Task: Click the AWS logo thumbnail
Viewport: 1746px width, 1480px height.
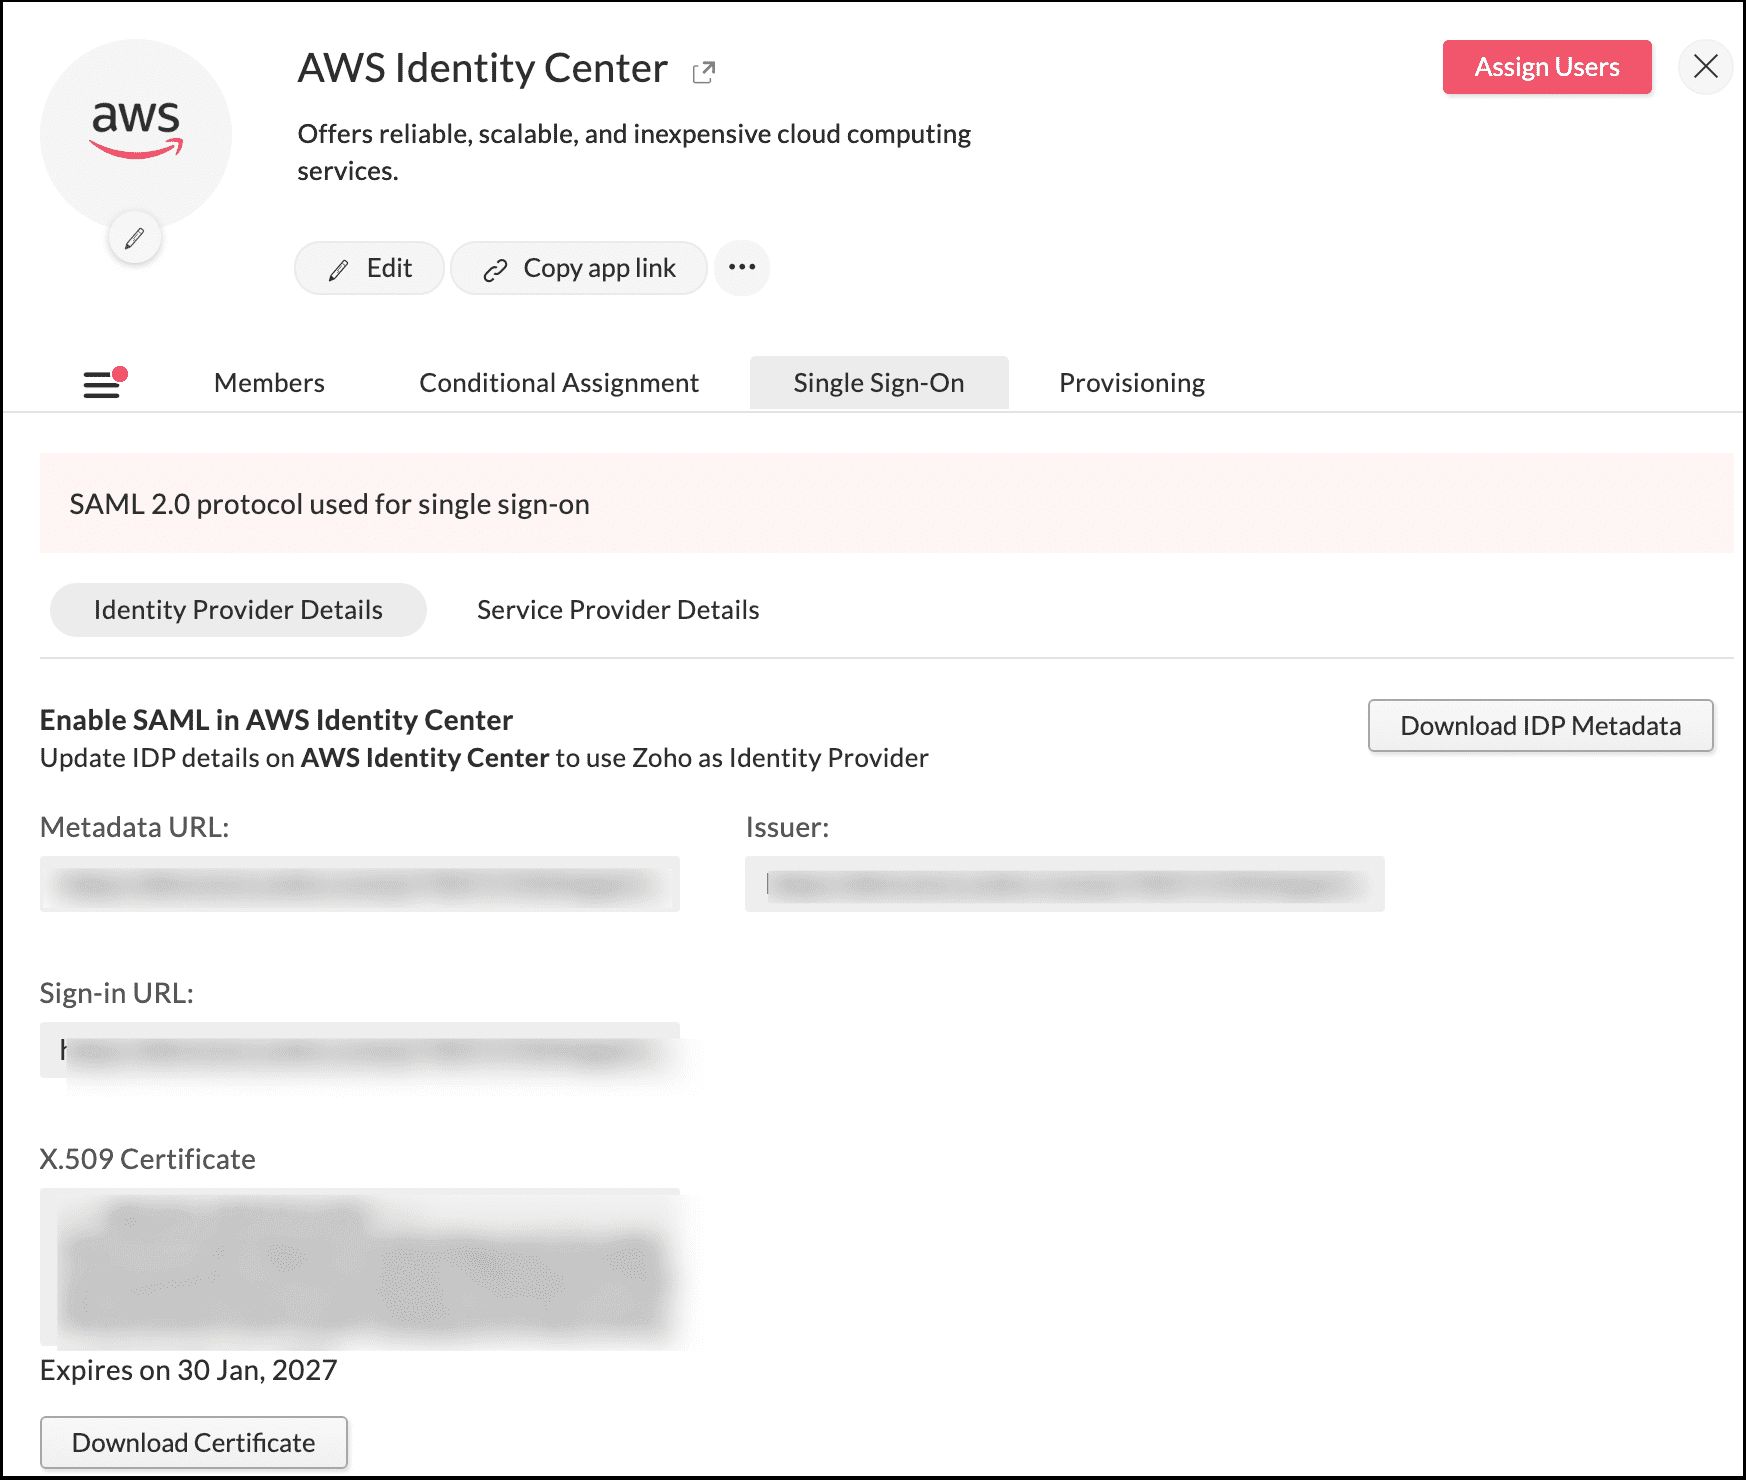Action: pos(136,134)
